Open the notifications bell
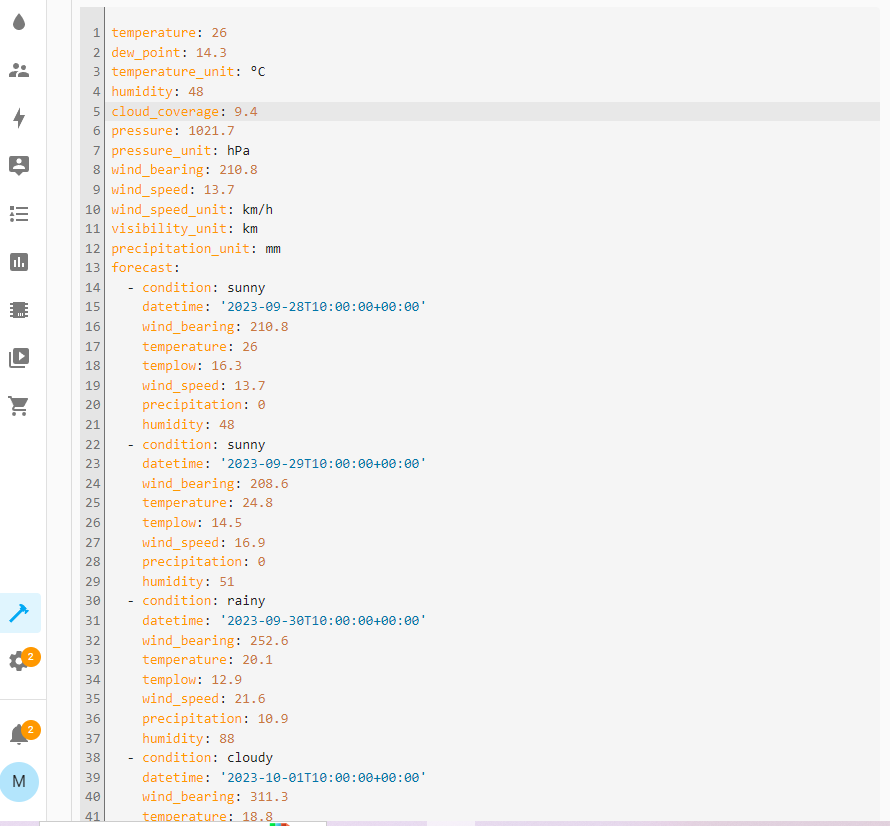Screen dimensions: 890x826 click(x=19, y=734)
